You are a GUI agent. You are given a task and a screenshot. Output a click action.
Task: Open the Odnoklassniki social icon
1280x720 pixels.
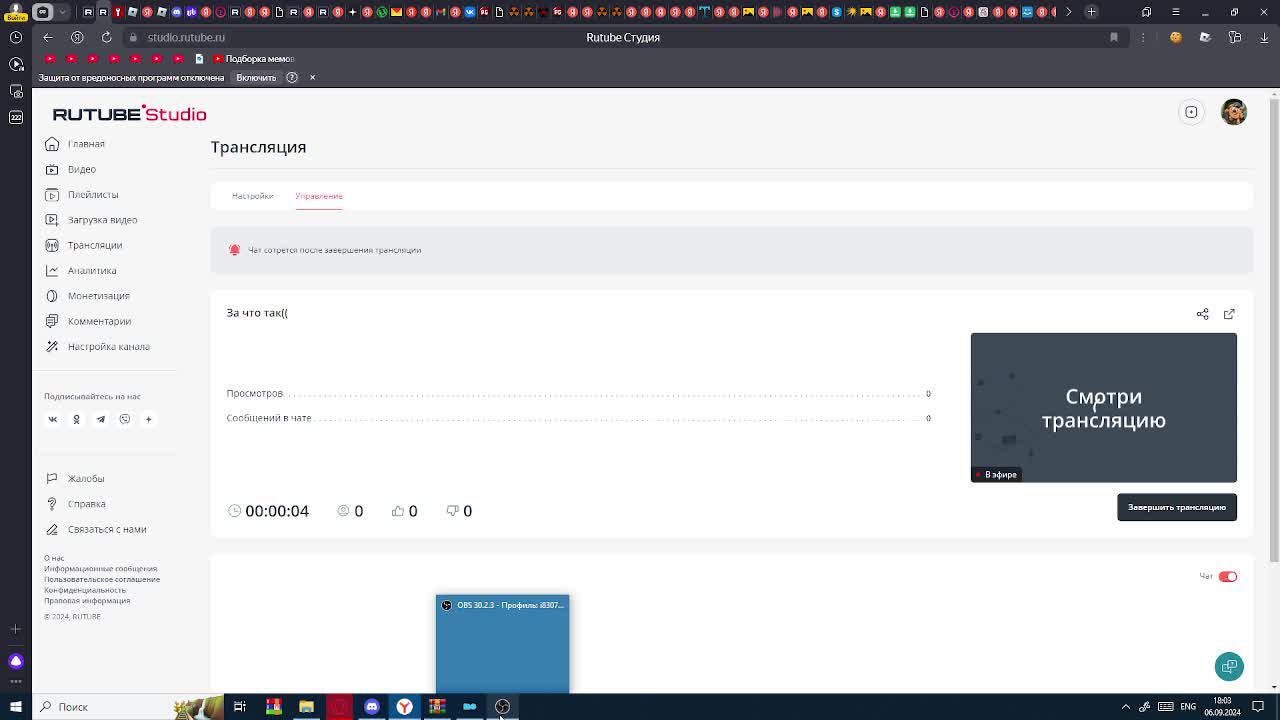click(76, 420)
